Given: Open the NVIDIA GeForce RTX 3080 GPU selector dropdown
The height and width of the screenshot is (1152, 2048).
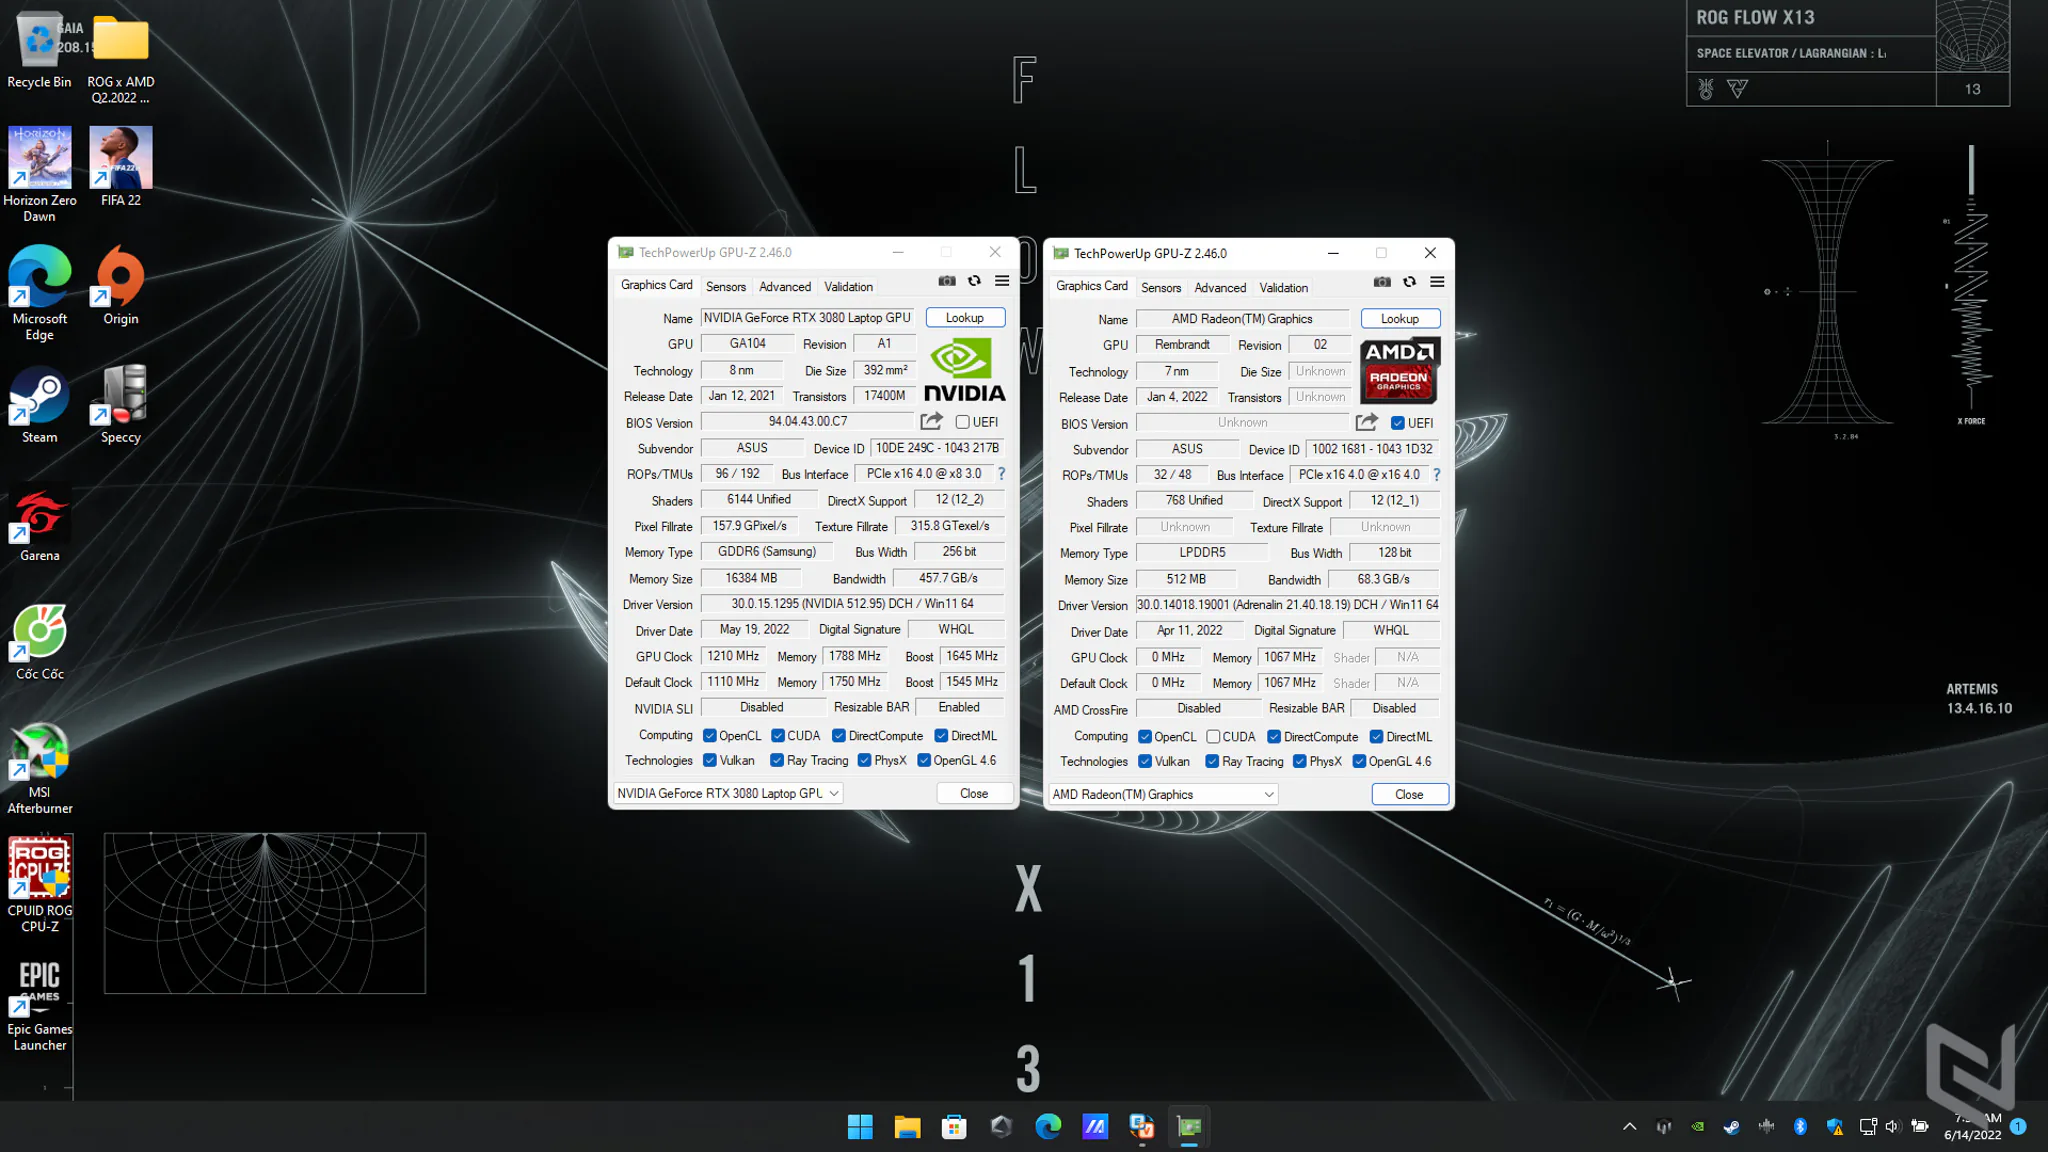Looking at the screenshot, I should pos(728,793).
